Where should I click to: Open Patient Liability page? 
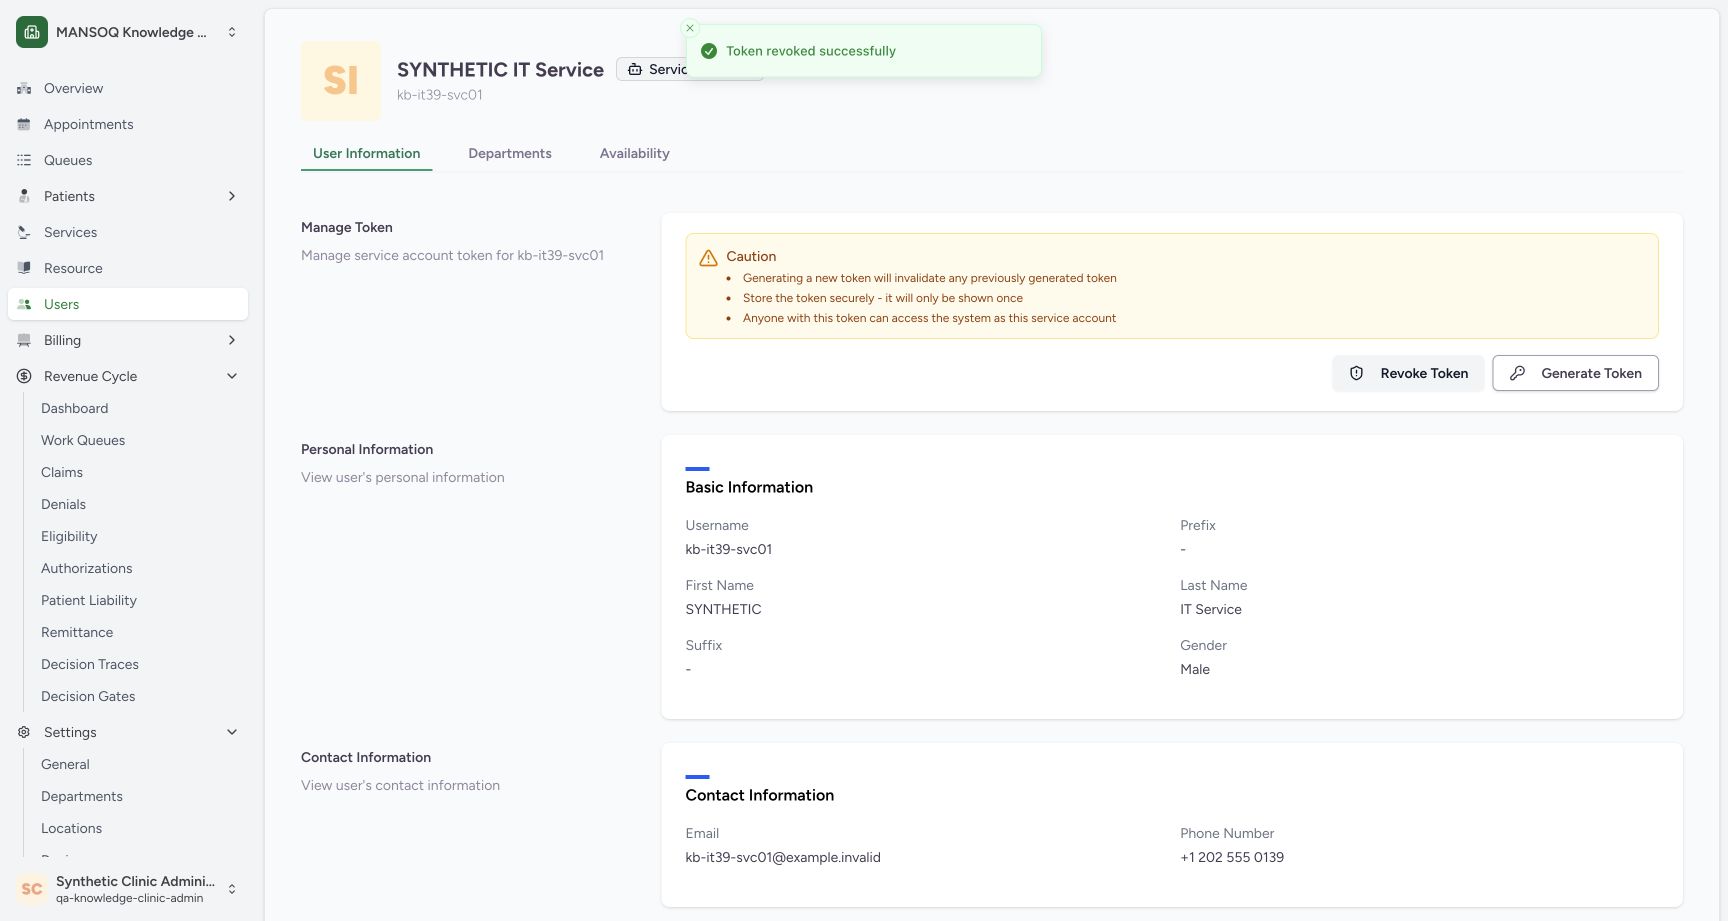[x=89, y=600]
